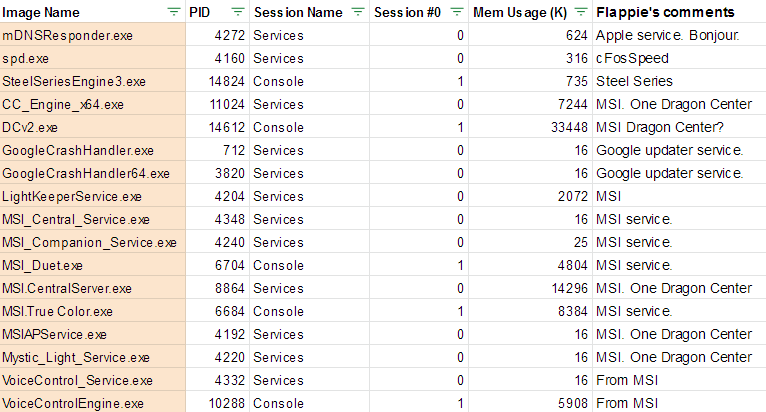766x412 pixels.
Task: Select the Steel Series comment cell
Action: [x=680, y=81]
